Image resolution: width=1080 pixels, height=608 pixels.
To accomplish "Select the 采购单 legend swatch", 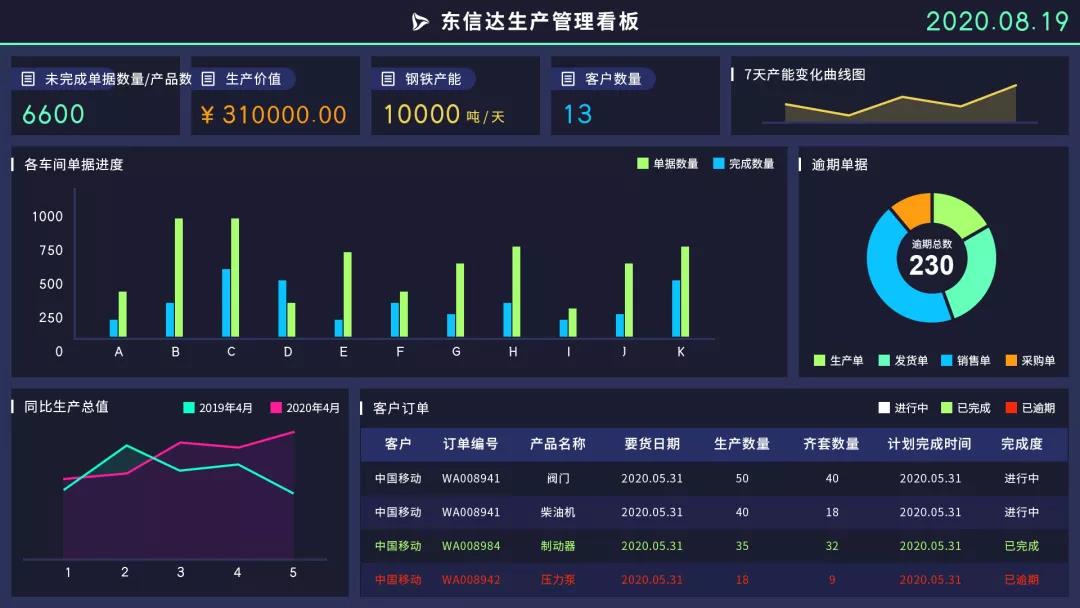I will pos(1011,361).
